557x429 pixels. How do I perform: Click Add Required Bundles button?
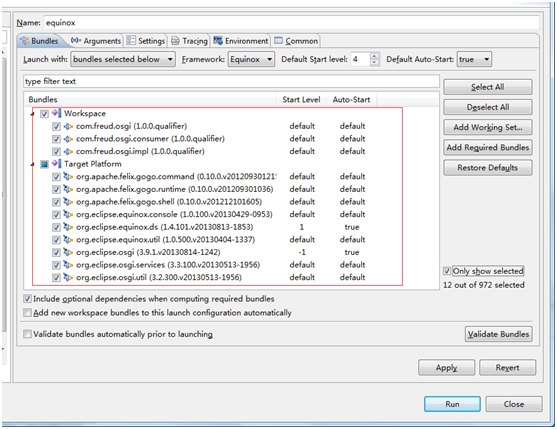tap(488, 147)
